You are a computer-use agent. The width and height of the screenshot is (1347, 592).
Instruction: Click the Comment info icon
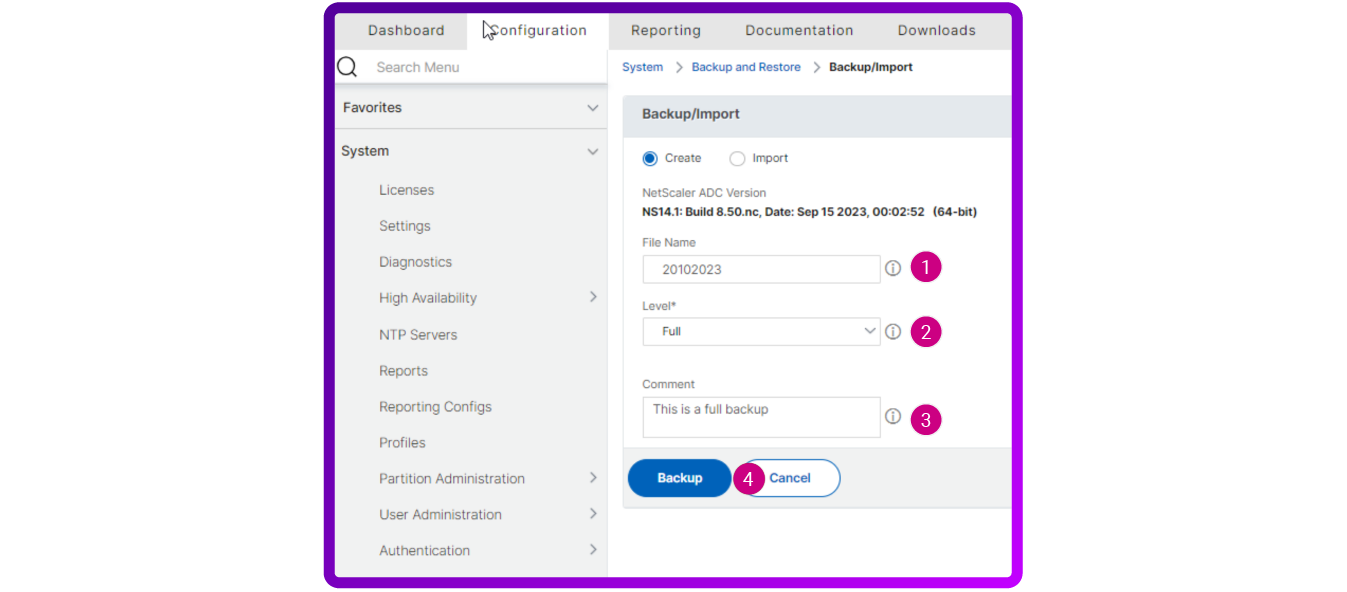[893, 417]
